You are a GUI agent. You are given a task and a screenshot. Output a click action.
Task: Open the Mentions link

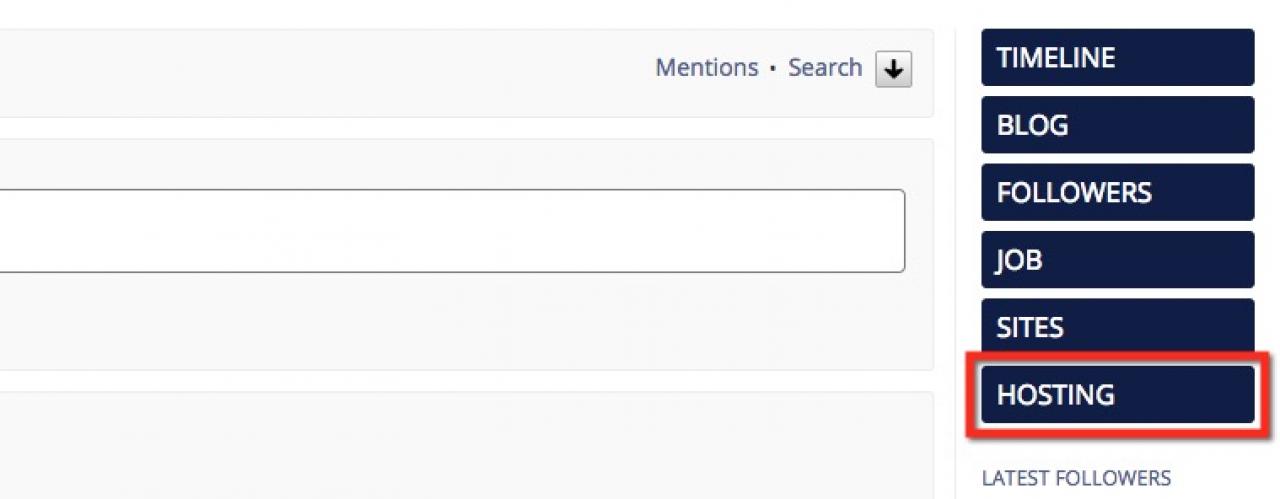[706, 68]
